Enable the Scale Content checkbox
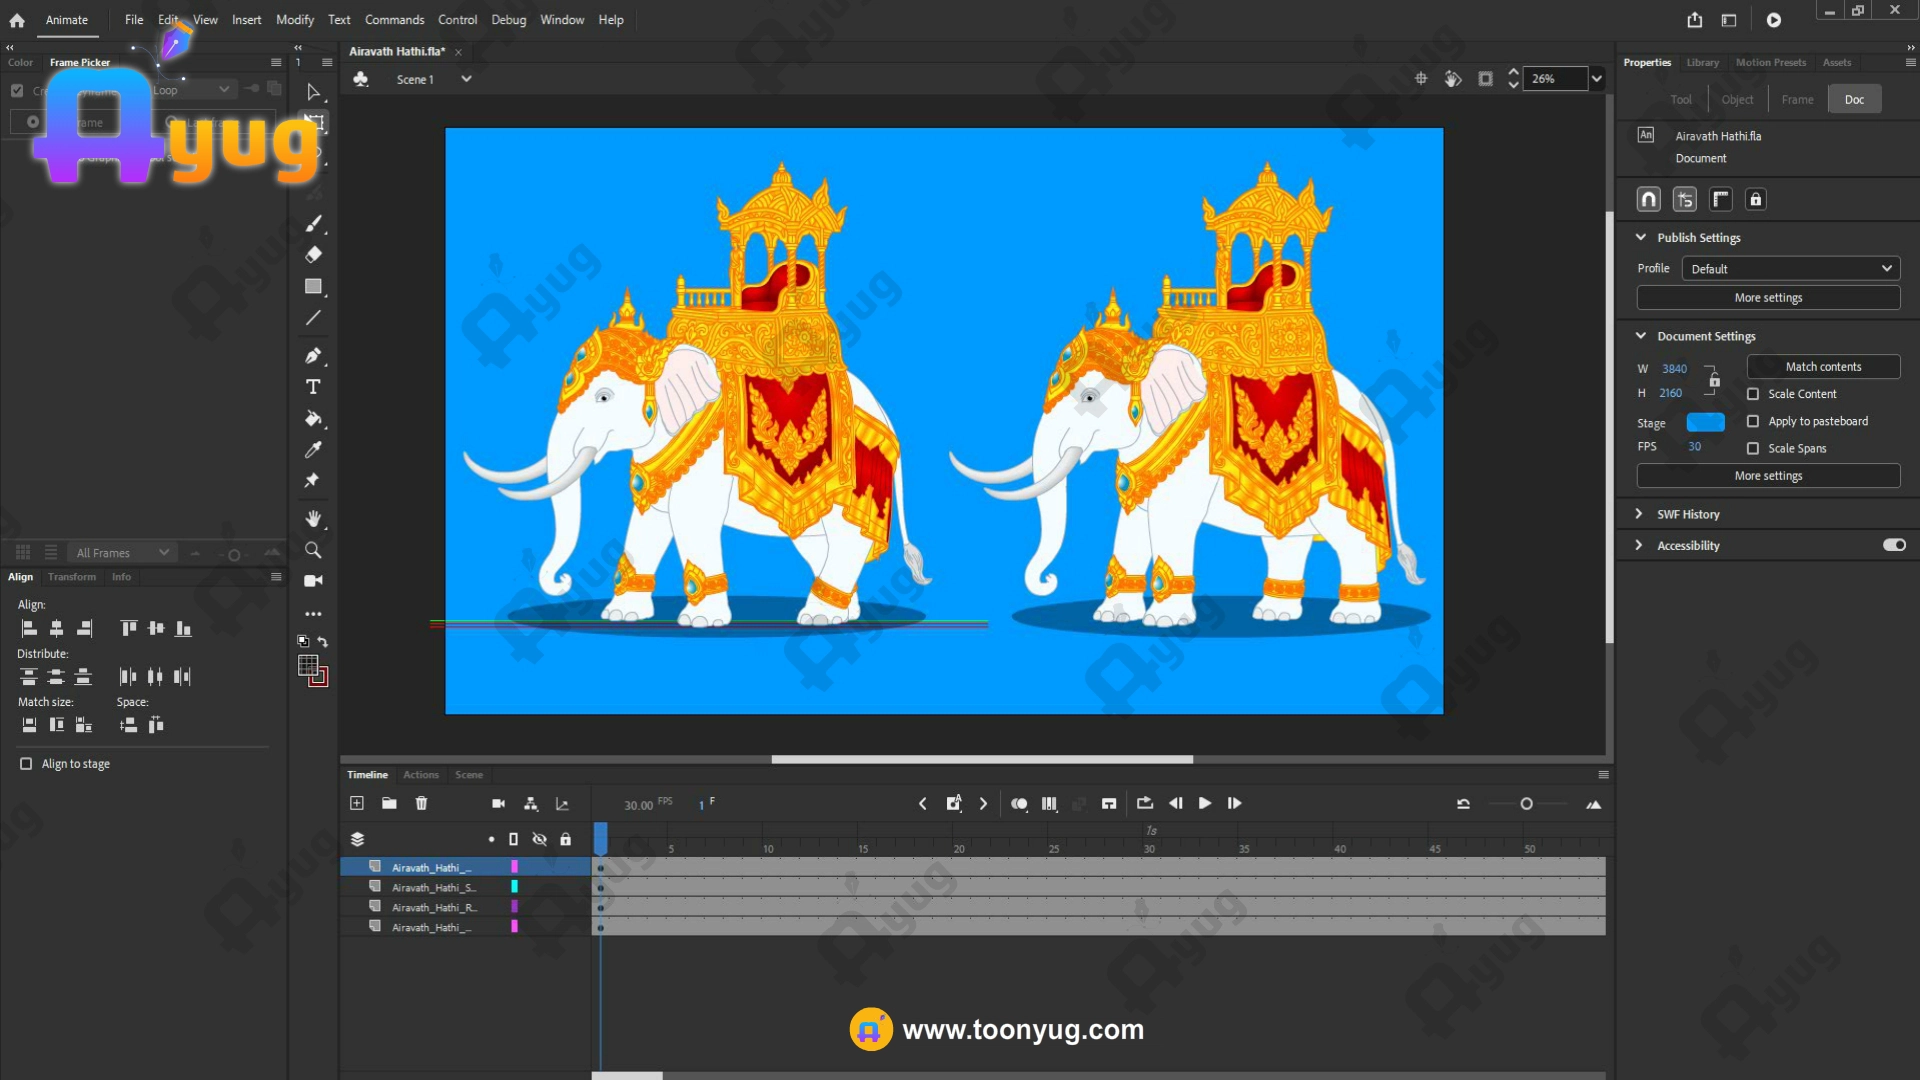The width and height of the screenshot is (1920, 1080). (x=1753, y=394)
